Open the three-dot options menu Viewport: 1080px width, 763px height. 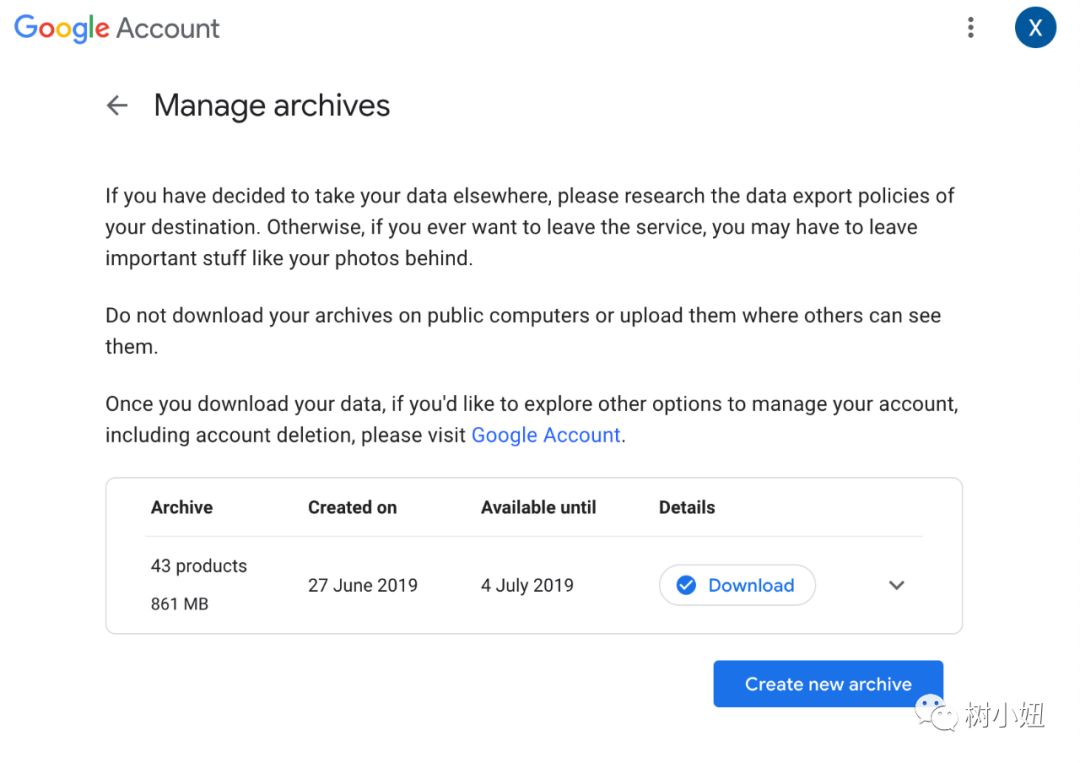(970, 28)
